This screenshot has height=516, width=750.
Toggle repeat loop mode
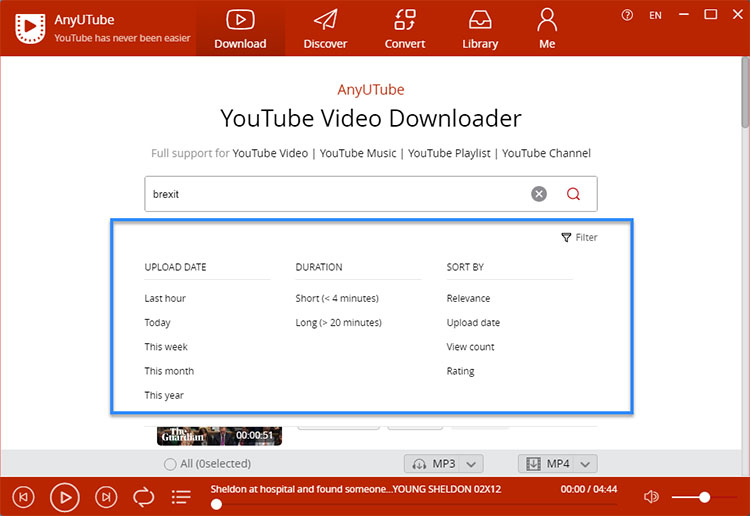click(x=143, y=497)
